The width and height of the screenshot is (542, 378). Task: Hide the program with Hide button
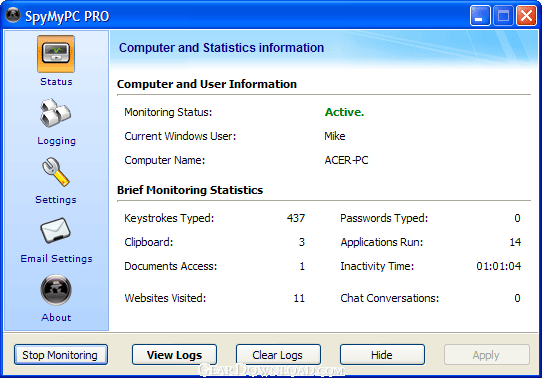[x=382, y=355]
